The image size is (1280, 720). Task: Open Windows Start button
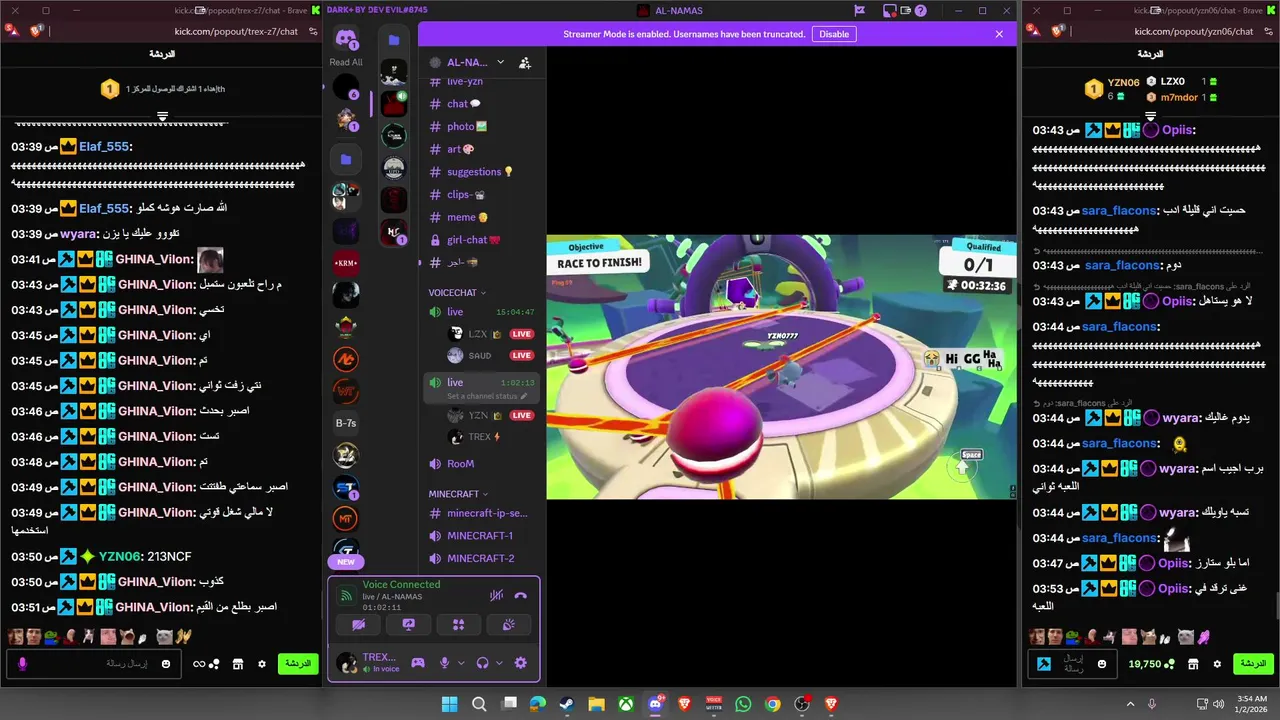point(449,704)
